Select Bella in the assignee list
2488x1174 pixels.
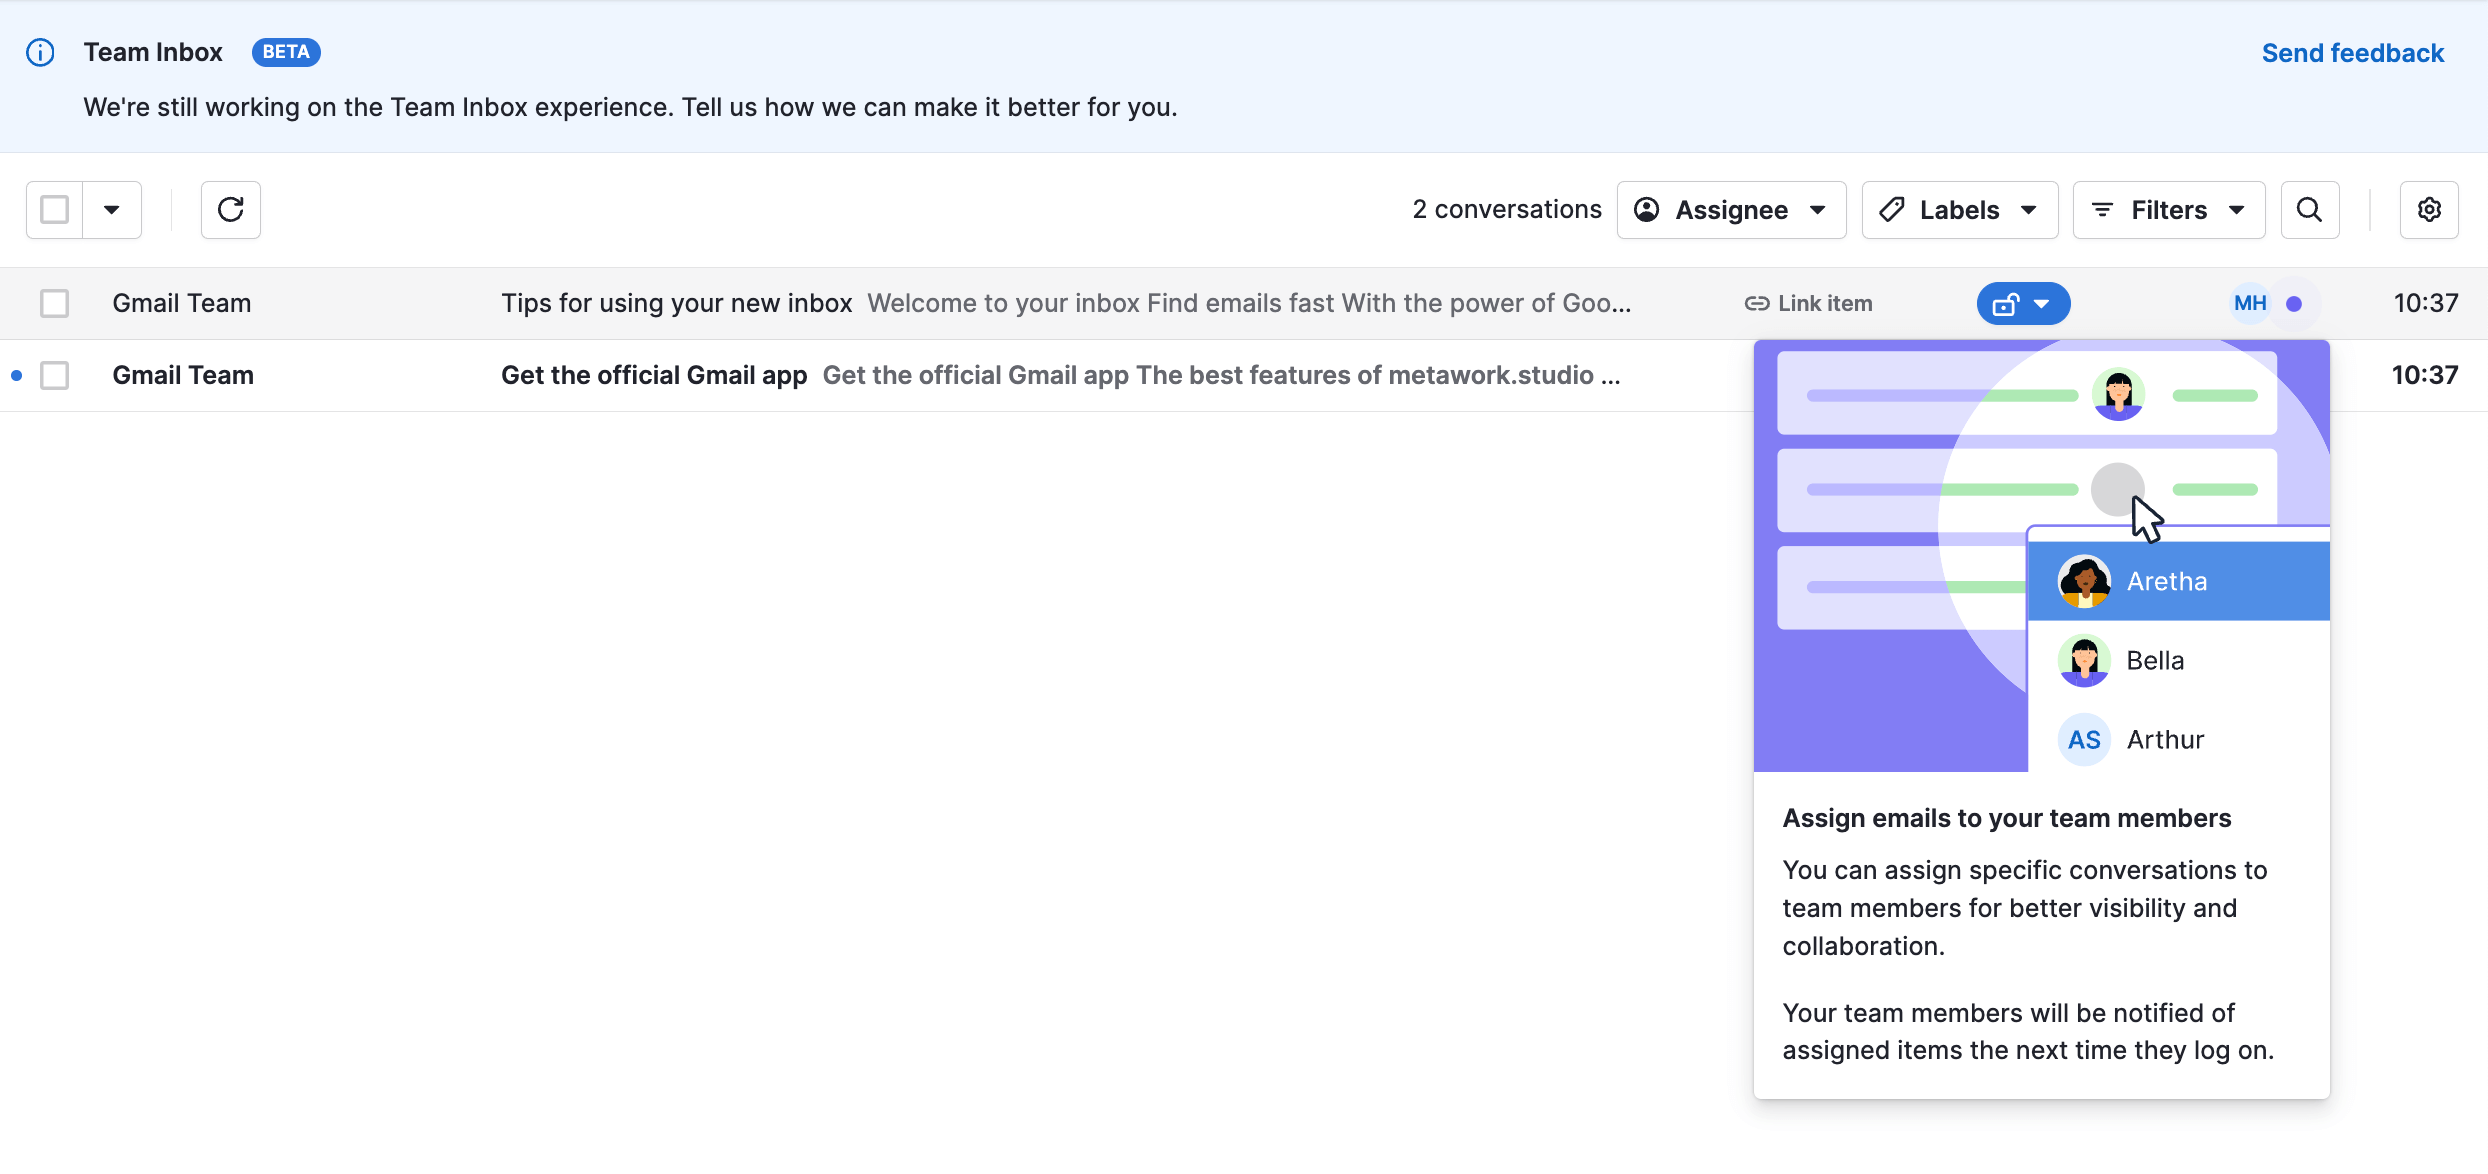[2156, 661]
